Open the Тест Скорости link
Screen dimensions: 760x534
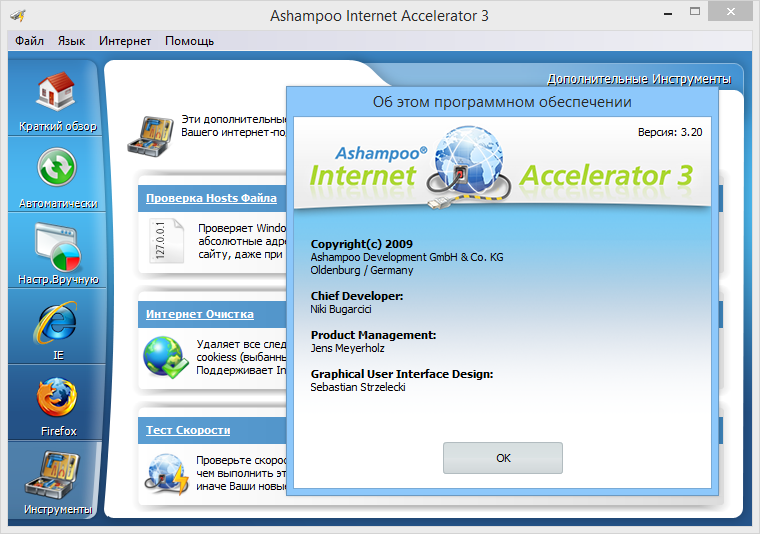pyautogui.click(x=188, y=430)
